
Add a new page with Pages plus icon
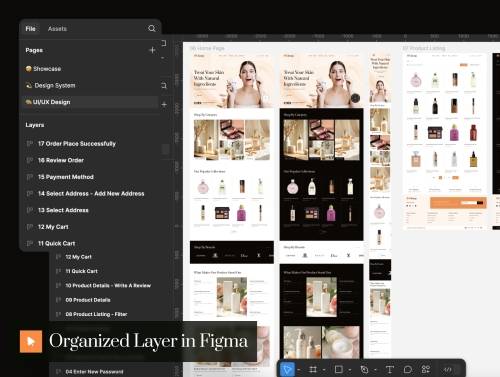tap(152, 50)
